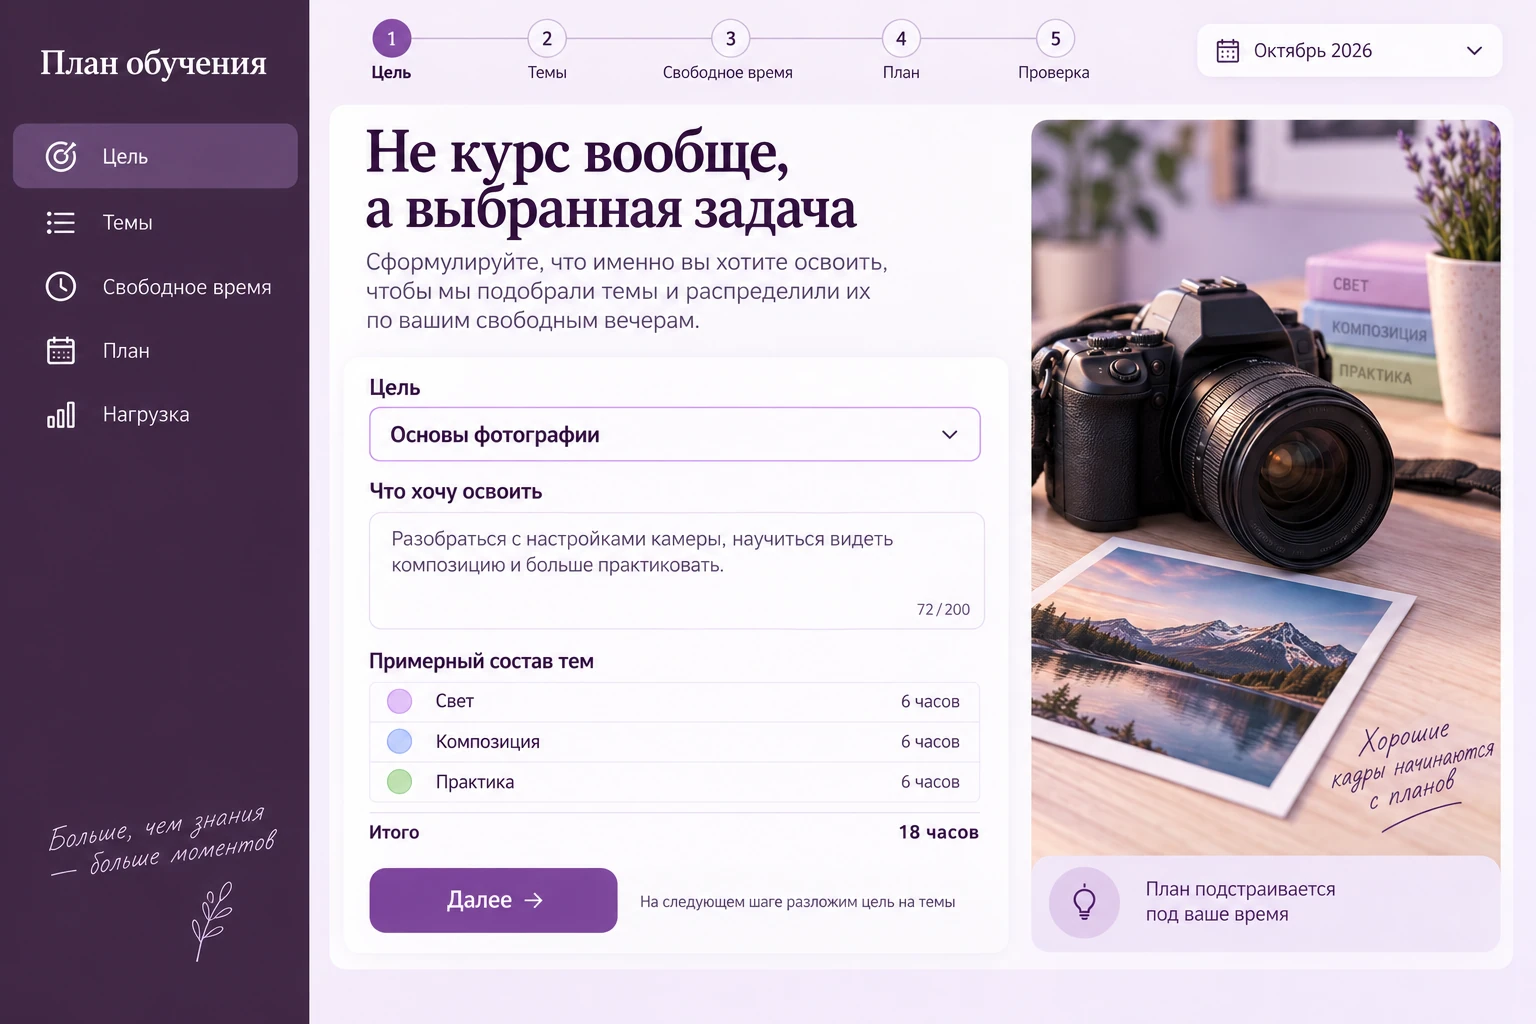1536x1024 pixels.
Task: Click the list icon beside Темы
Action: point(61,222)
